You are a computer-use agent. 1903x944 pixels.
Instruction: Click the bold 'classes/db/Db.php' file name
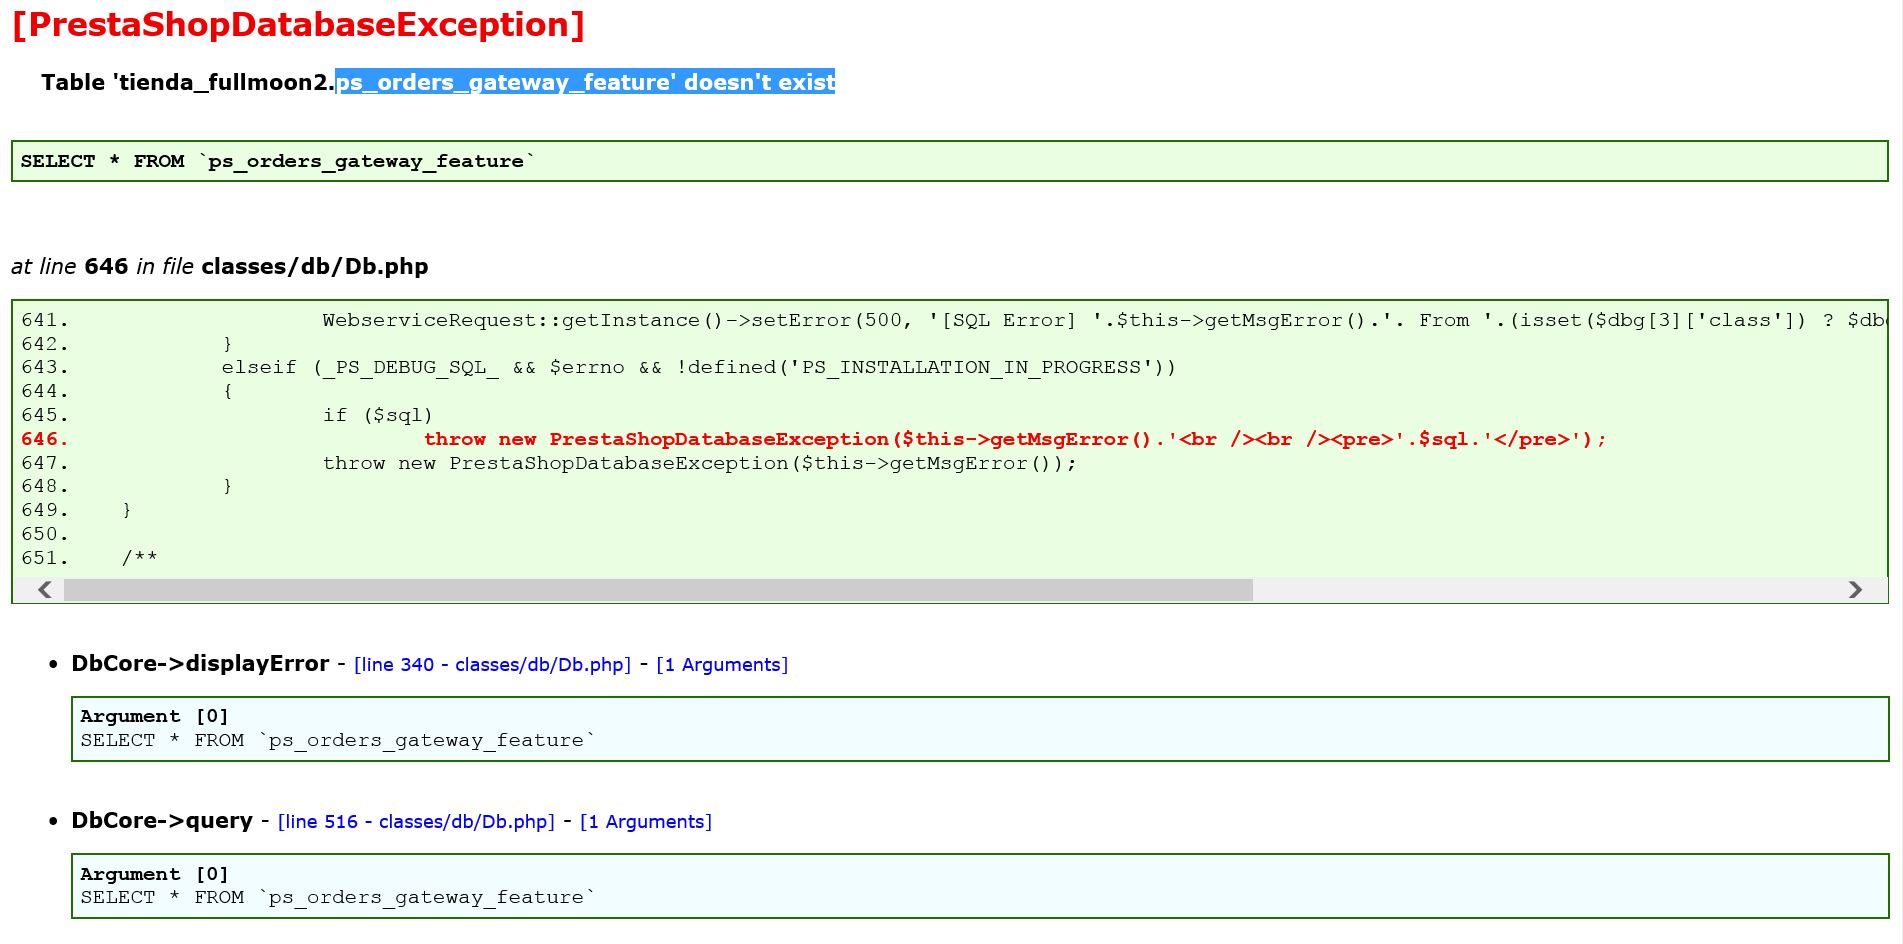tap(314, 267)
